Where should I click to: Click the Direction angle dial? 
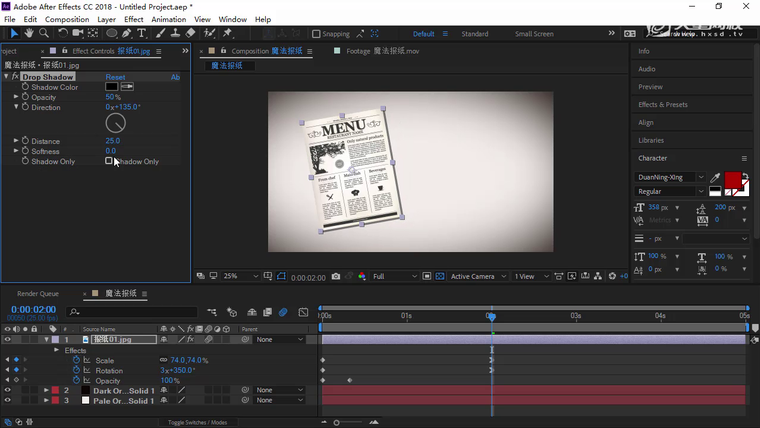point(116,123)
